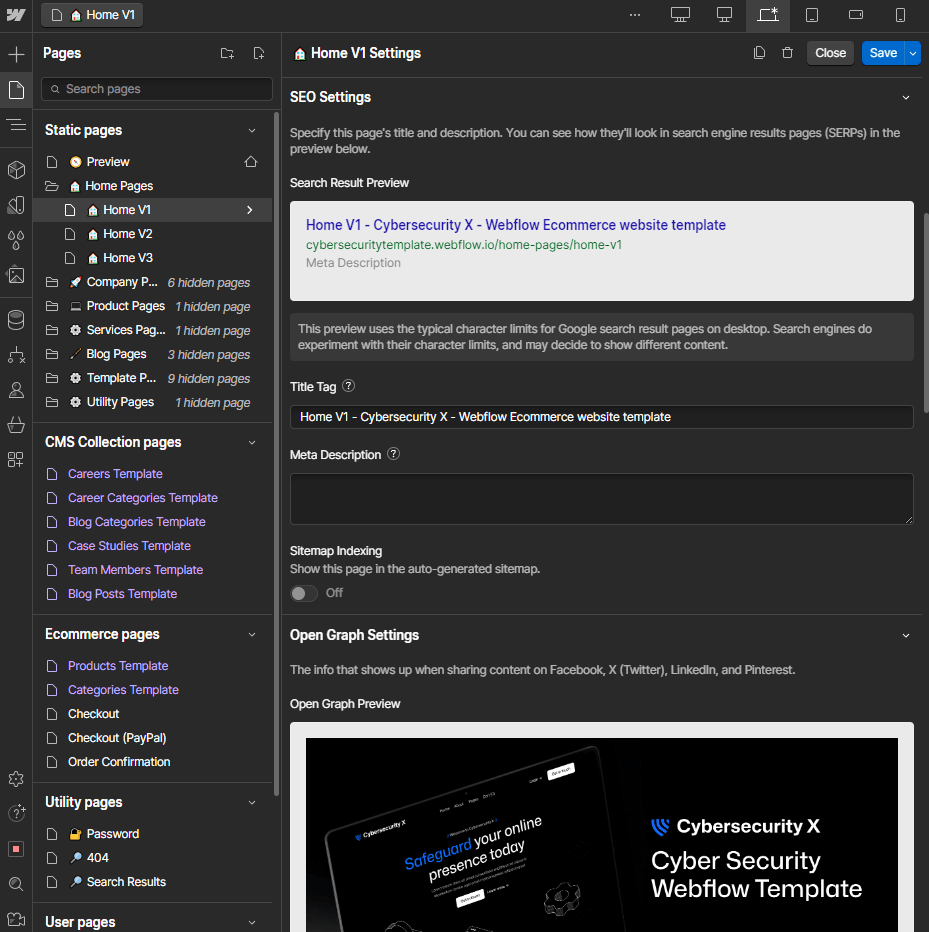Open the CMS Collections panel
The image size is (929, 932).
pyautogui.click(x=16, y=320)
